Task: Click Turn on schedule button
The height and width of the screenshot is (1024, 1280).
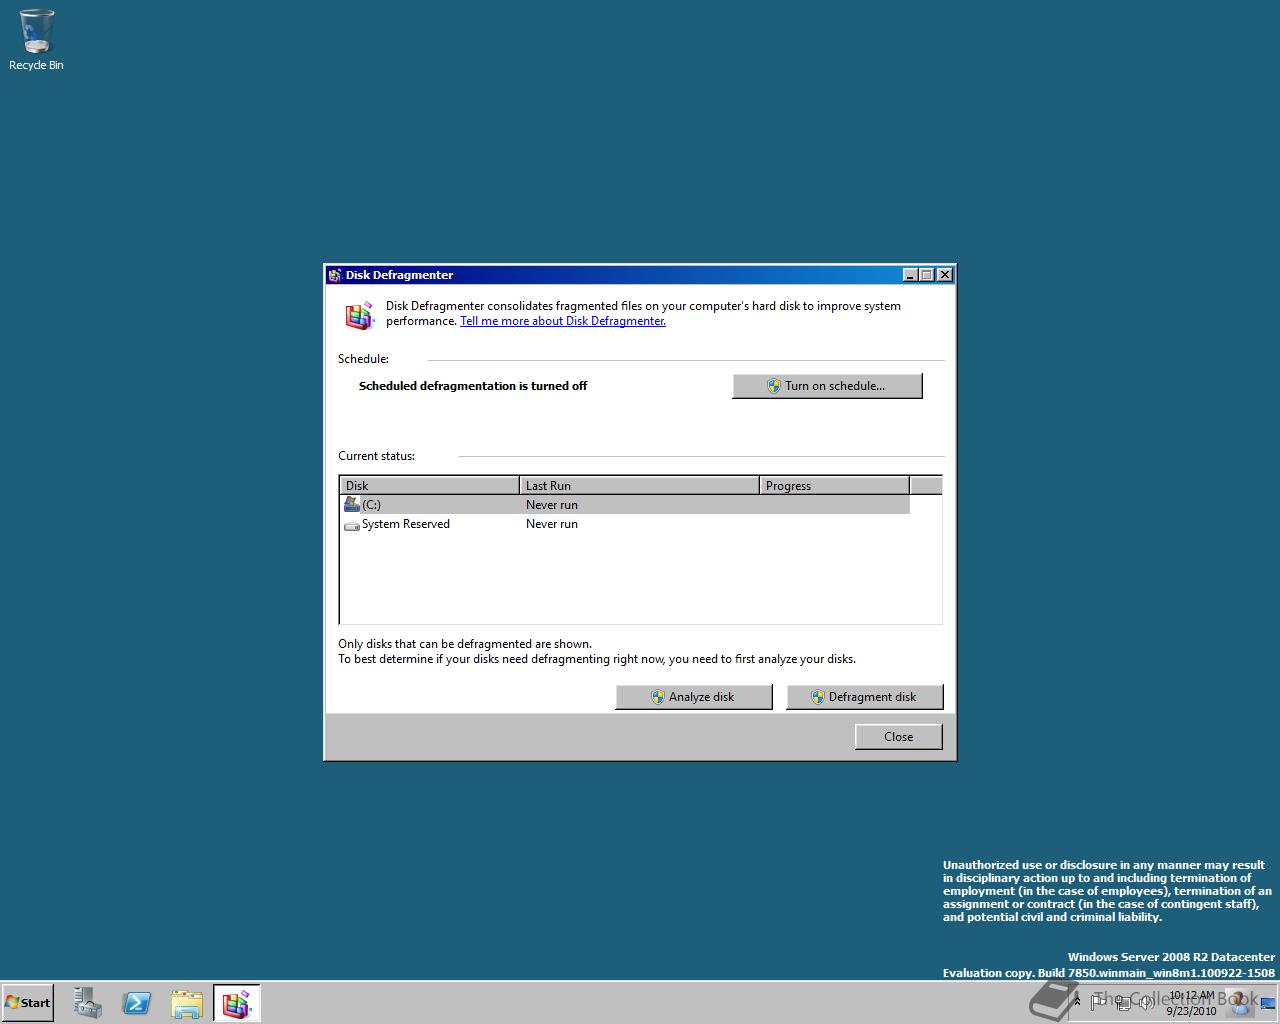Action: 827,386
